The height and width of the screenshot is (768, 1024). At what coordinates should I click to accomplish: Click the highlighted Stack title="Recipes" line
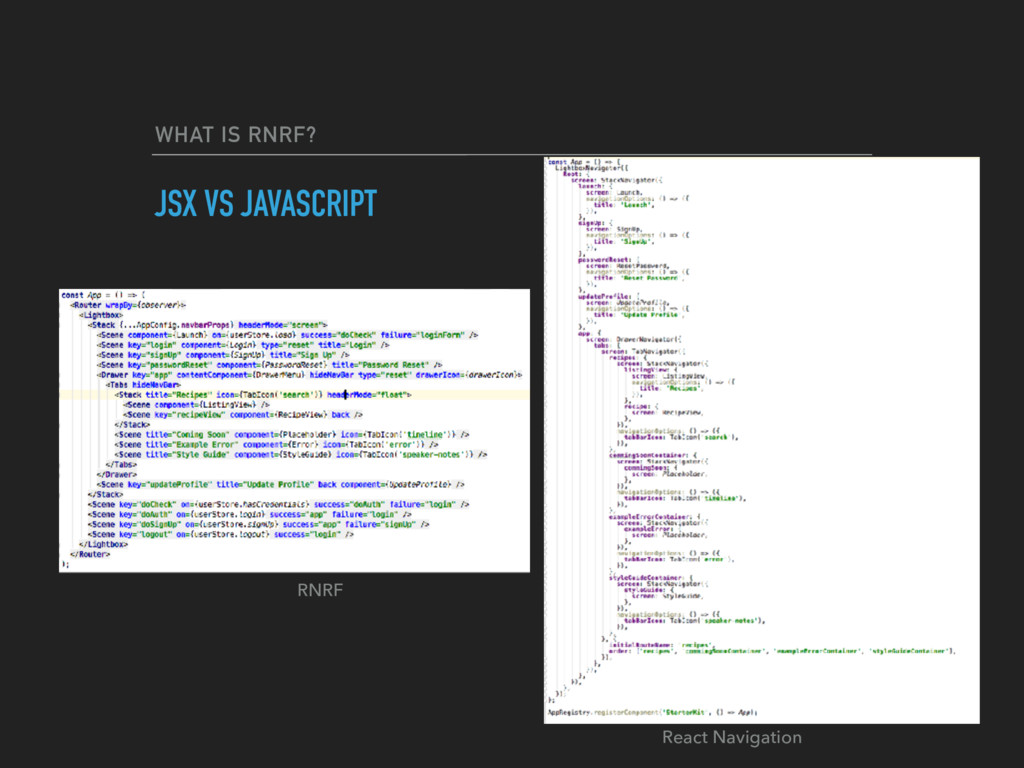coord(263,394)
